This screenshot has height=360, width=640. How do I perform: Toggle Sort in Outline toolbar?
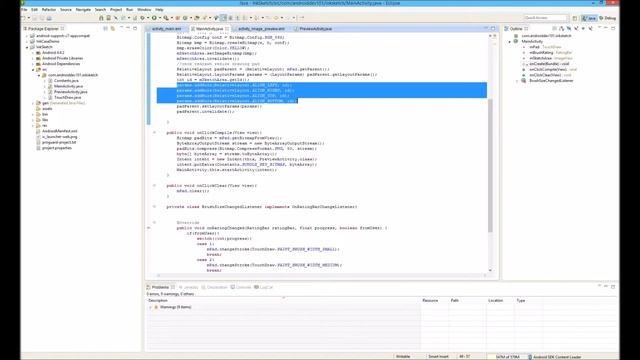(x=562, y=29)
